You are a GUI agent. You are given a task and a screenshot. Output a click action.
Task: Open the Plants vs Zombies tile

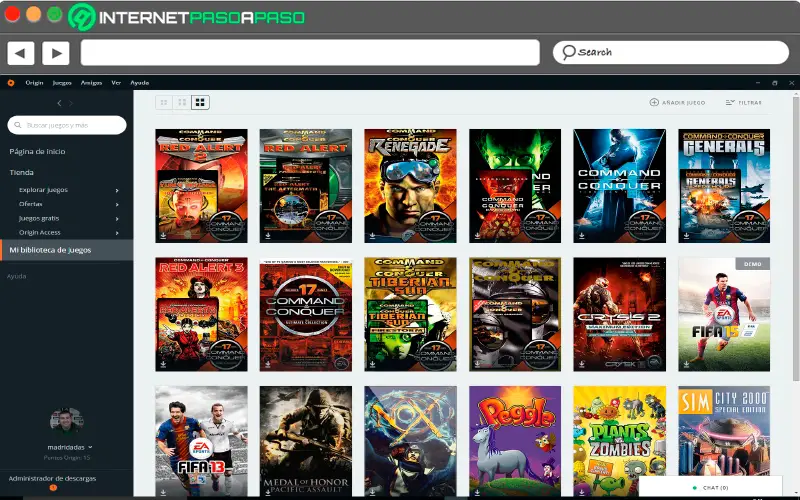click(619, 441)
